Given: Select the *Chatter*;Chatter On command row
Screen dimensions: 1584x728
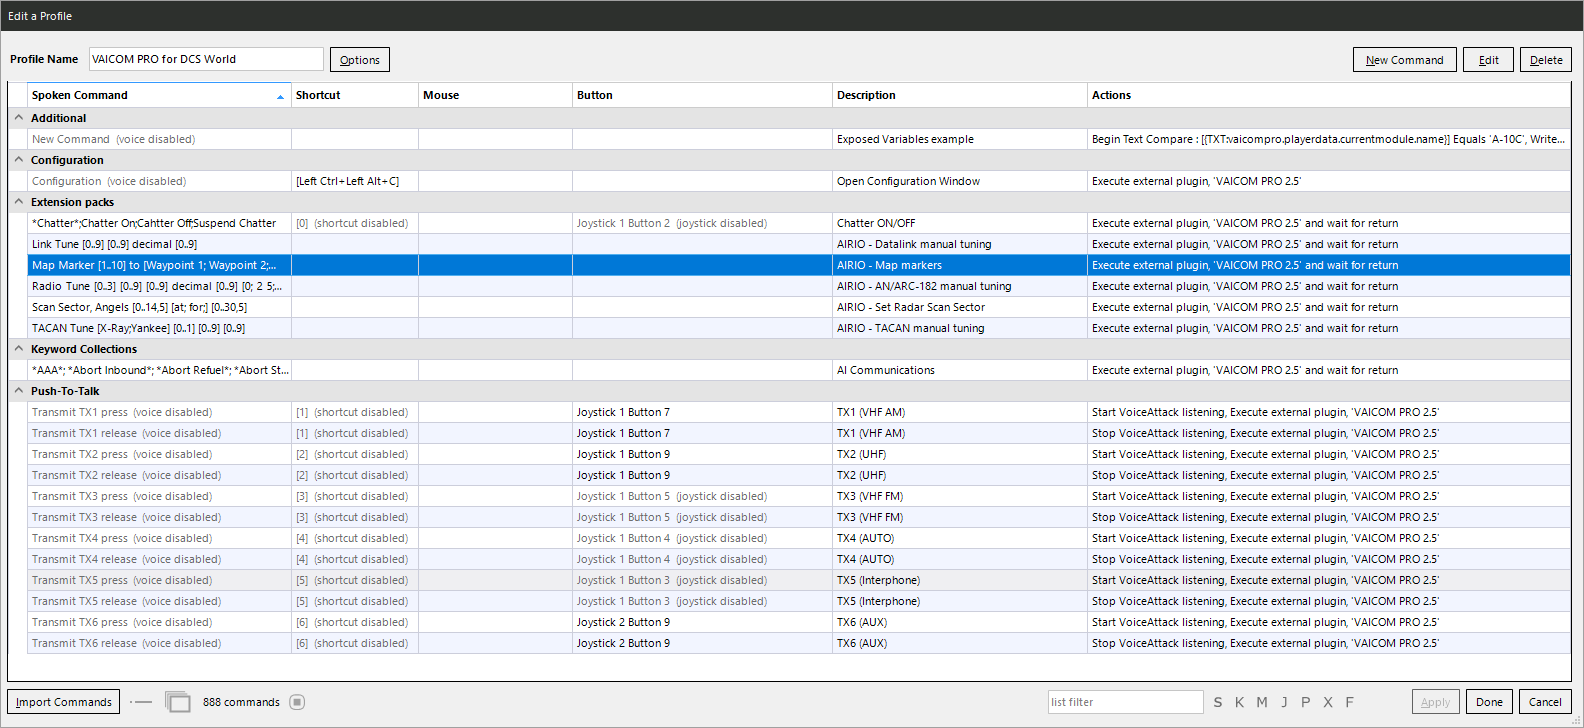Looking at the screenshot, I should [x=799, y=223].
